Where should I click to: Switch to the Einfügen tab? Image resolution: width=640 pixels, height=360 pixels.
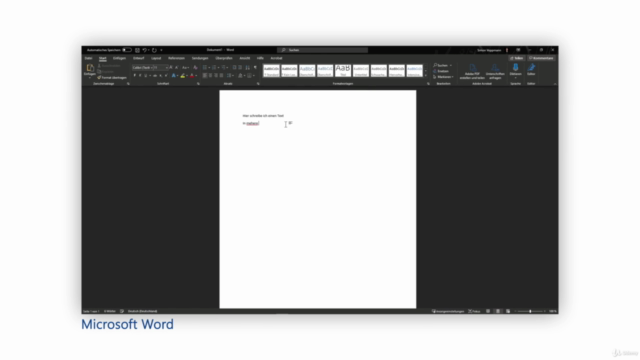tap(119, 58)
